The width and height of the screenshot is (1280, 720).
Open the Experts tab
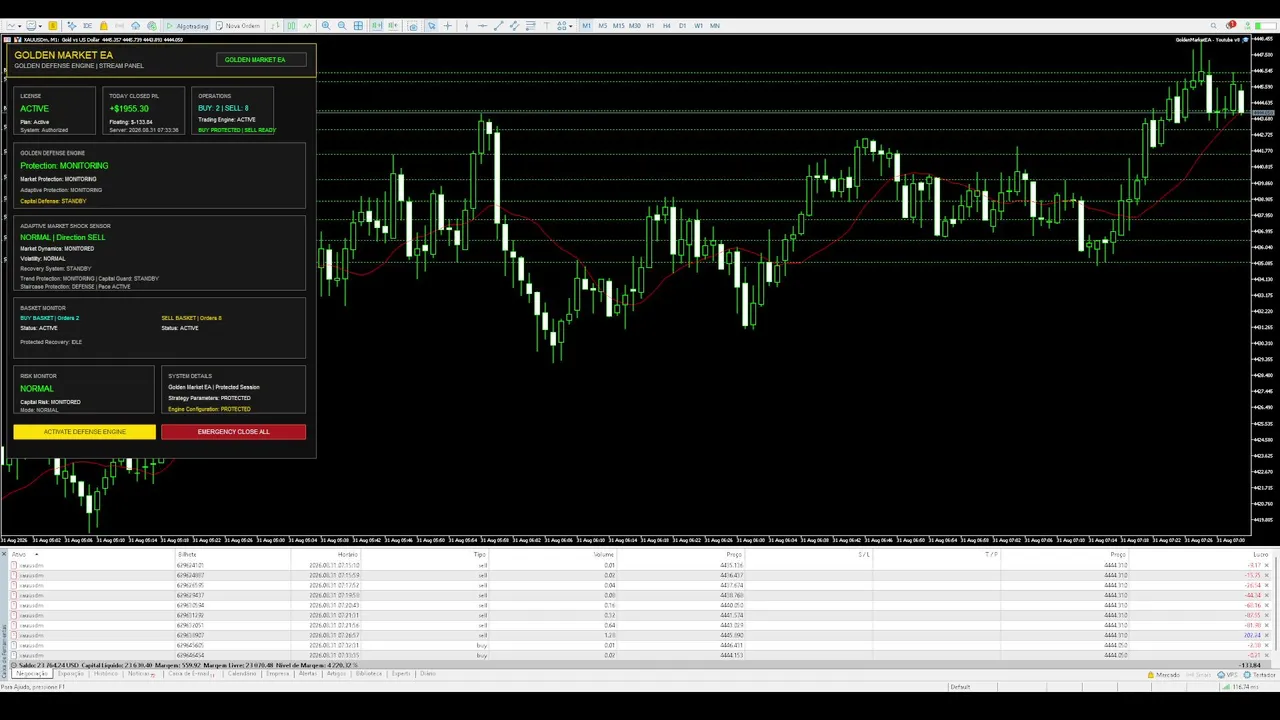tap(401, 674)
